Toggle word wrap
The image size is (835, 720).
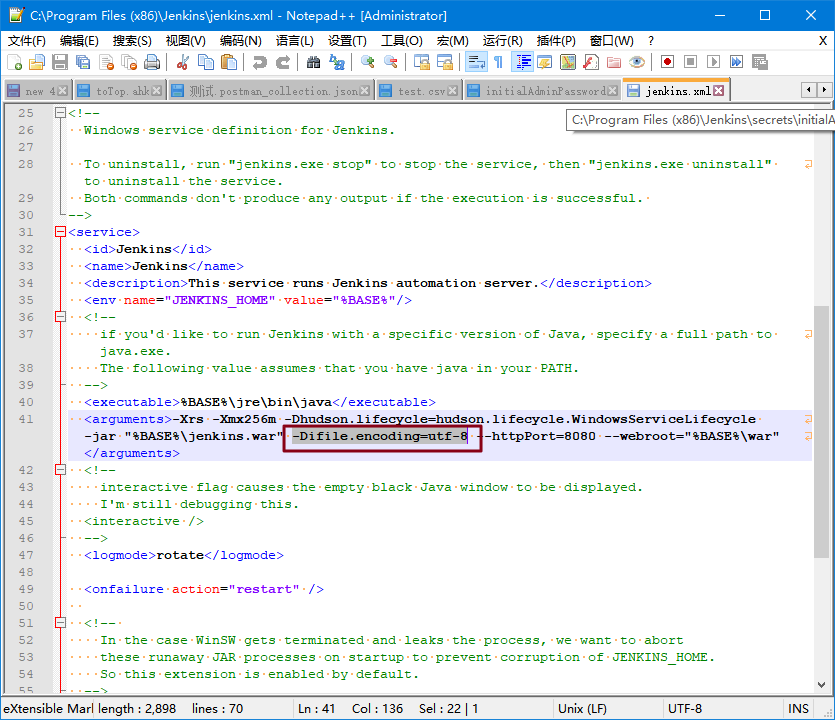[476, 62]
